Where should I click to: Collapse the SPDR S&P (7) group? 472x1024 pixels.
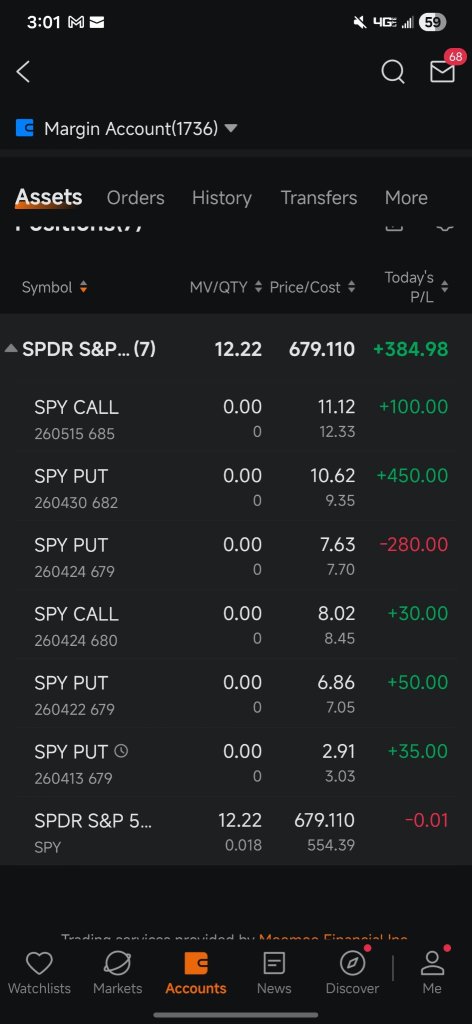pos(11,349)
